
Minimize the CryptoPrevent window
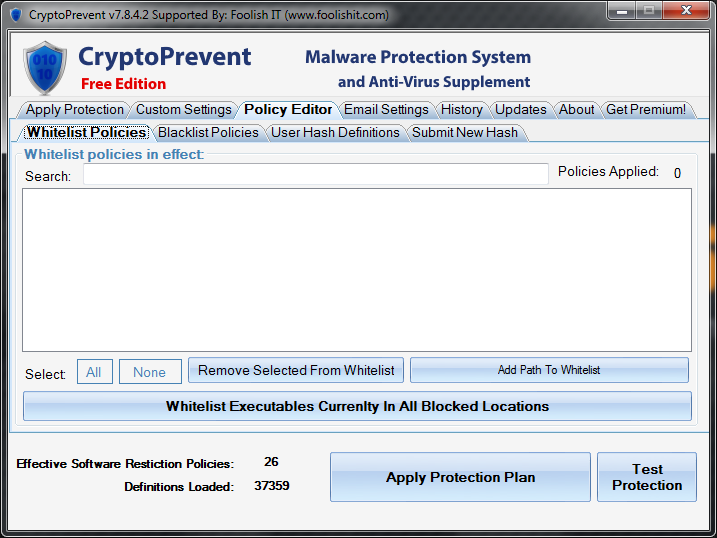[x=621, y=11]
